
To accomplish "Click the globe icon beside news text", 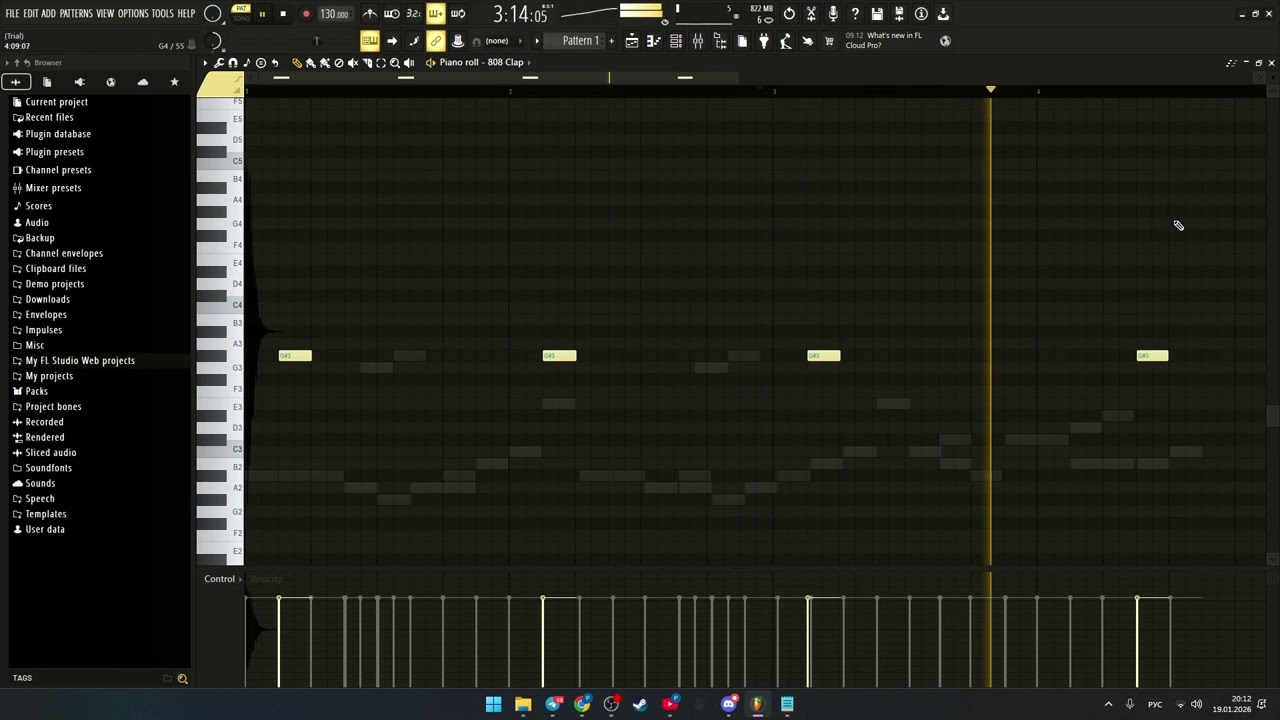I will (x=945, y=41).
